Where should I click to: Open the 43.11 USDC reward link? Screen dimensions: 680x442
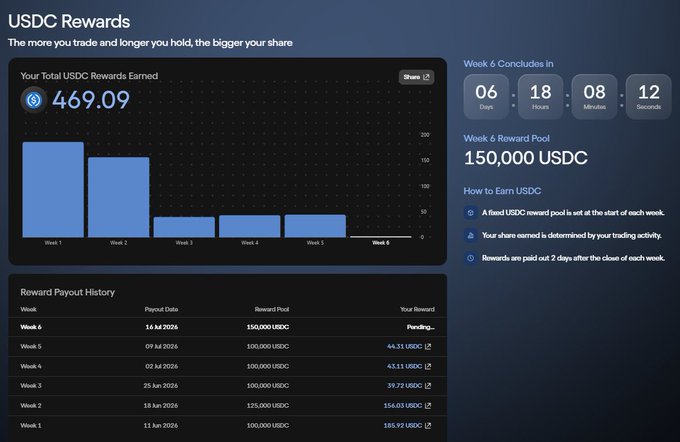click(404, 367)
